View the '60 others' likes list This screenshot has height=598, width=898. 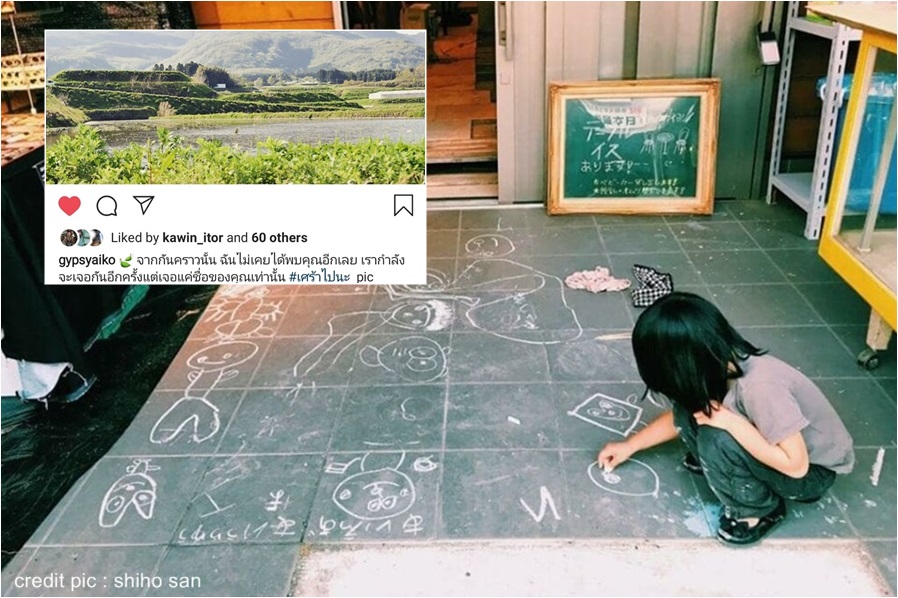pyautogui.click(x=279, y=238)
